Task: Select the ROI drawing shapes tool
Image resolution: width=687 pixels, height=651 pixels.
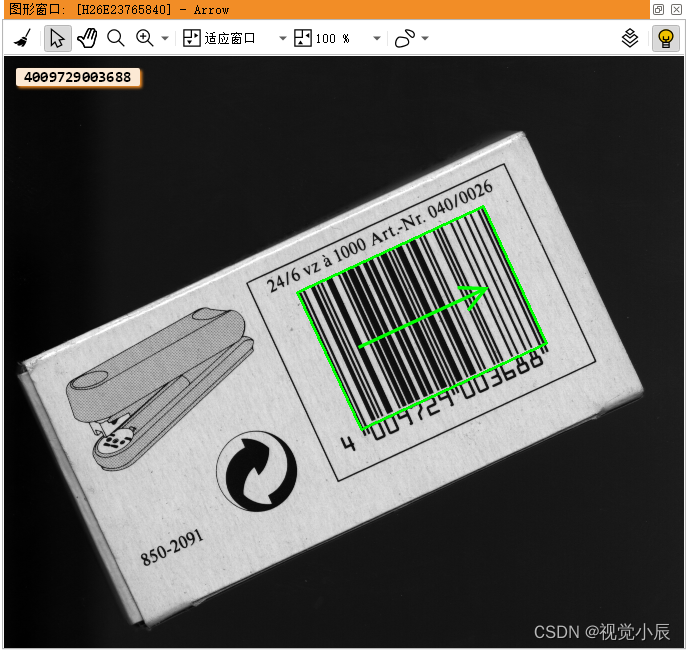Action: click(x=405, y=38)
